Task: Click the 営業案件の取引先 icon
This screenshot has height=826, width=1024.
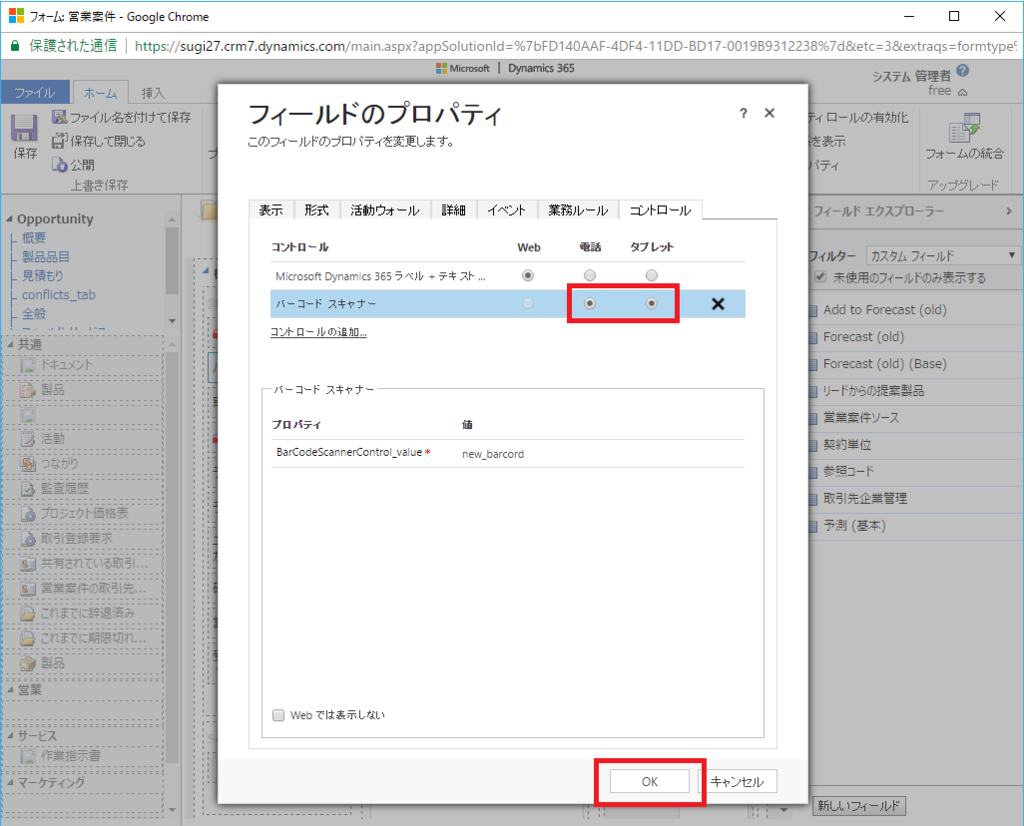Action: click(28, 588)
